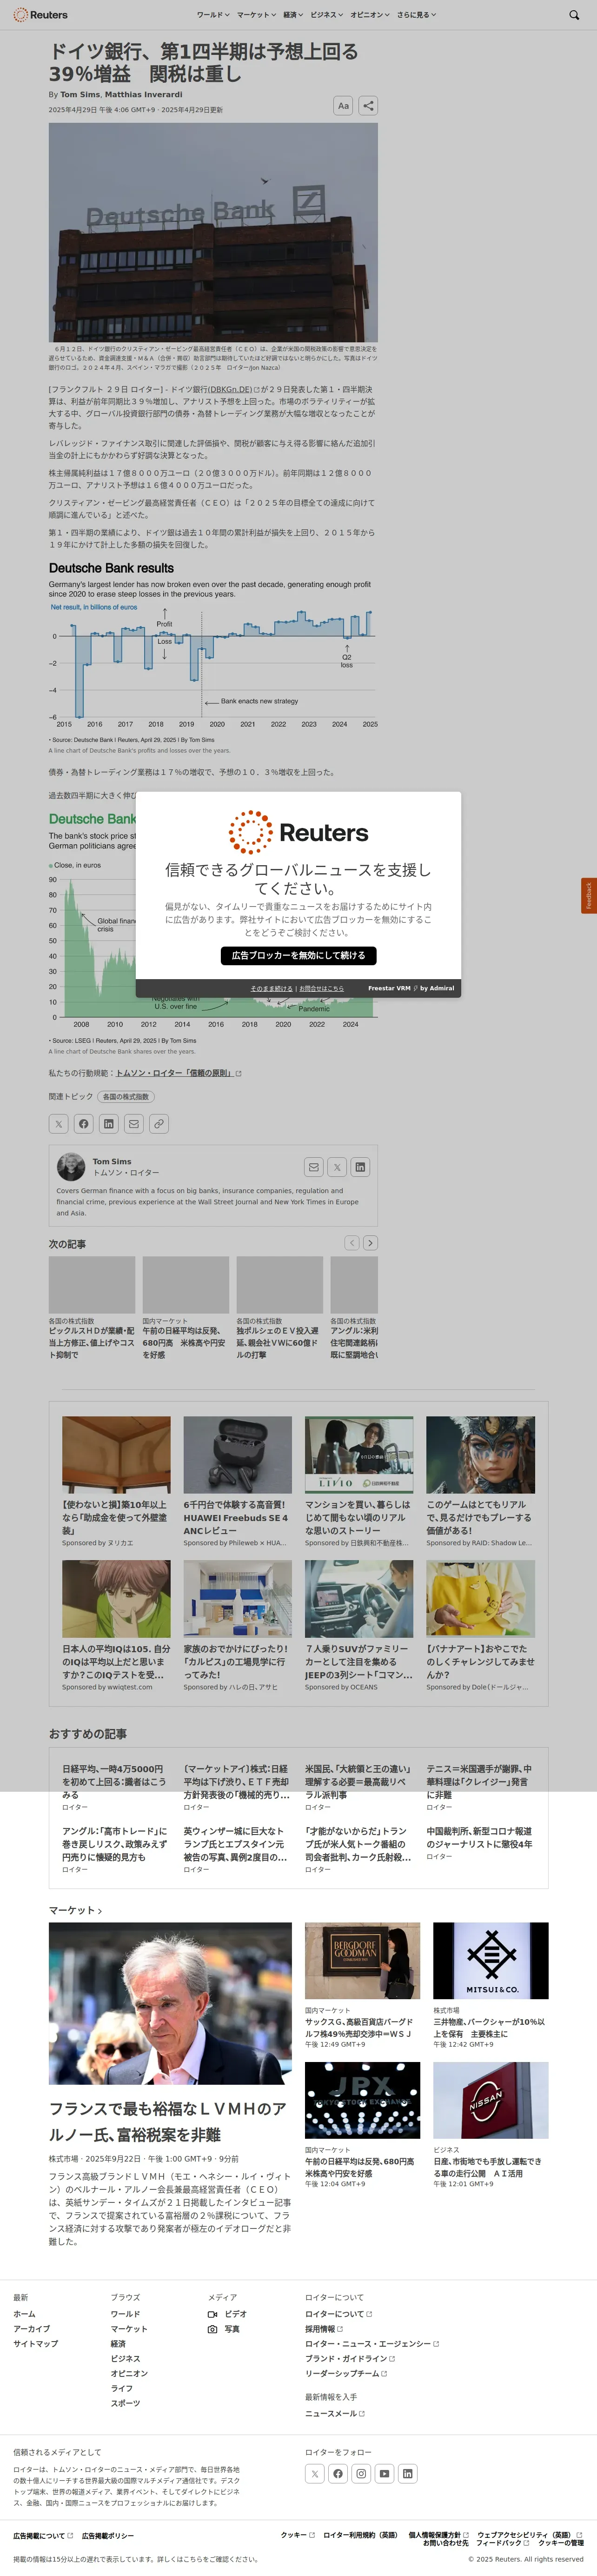Expand the 経済 header dropdown
The image size is (597, 2576).
293,15
